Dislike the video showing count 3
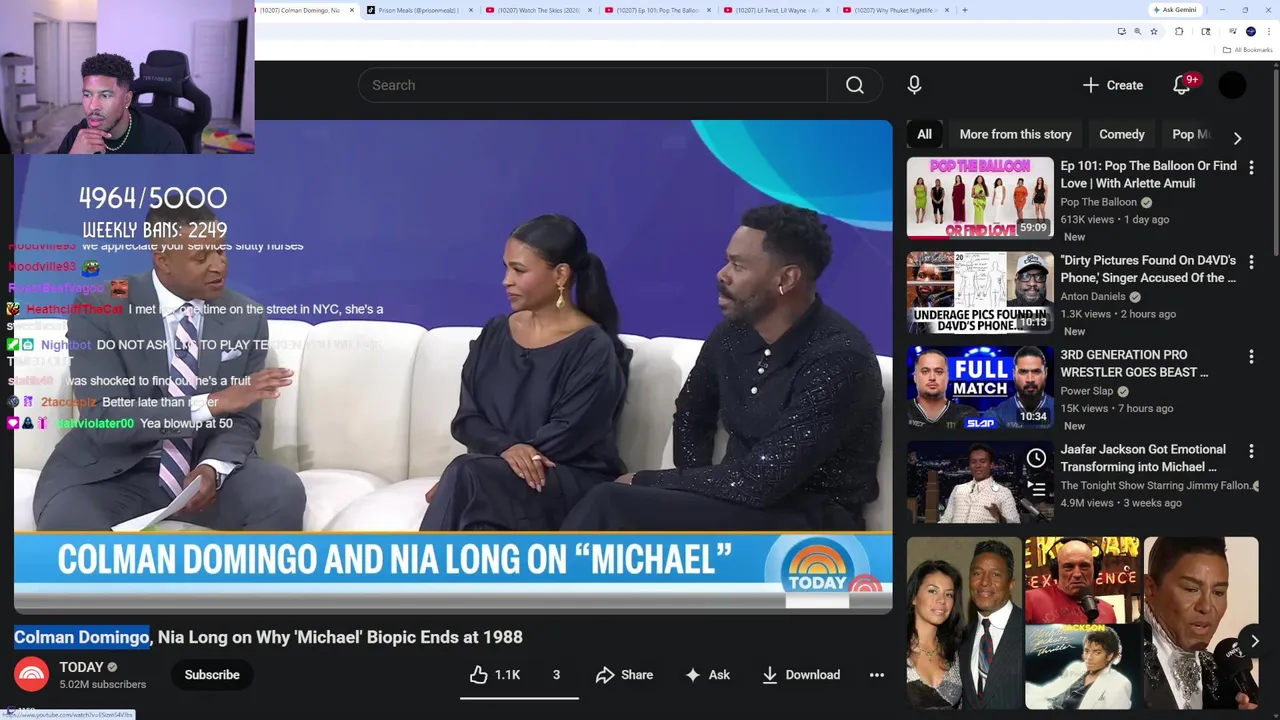 click(x=556, y=675)
